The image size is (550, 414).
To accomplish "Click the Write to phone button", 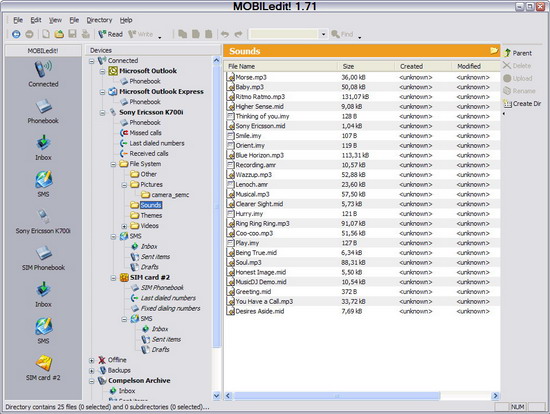I will coord(141,34).
